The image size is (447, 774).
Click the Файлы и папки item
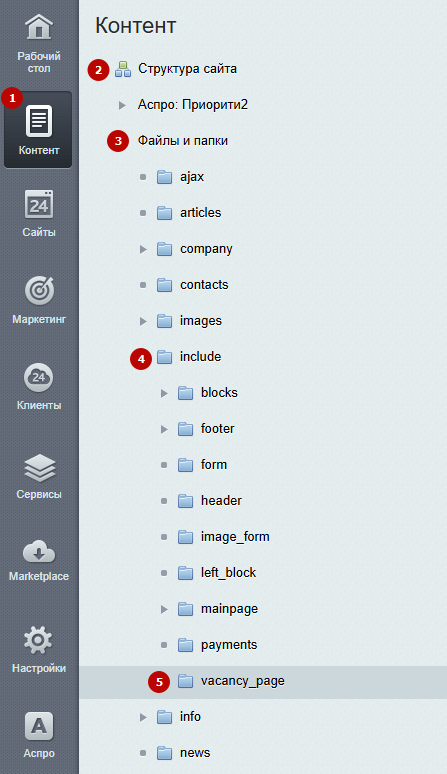183,141
